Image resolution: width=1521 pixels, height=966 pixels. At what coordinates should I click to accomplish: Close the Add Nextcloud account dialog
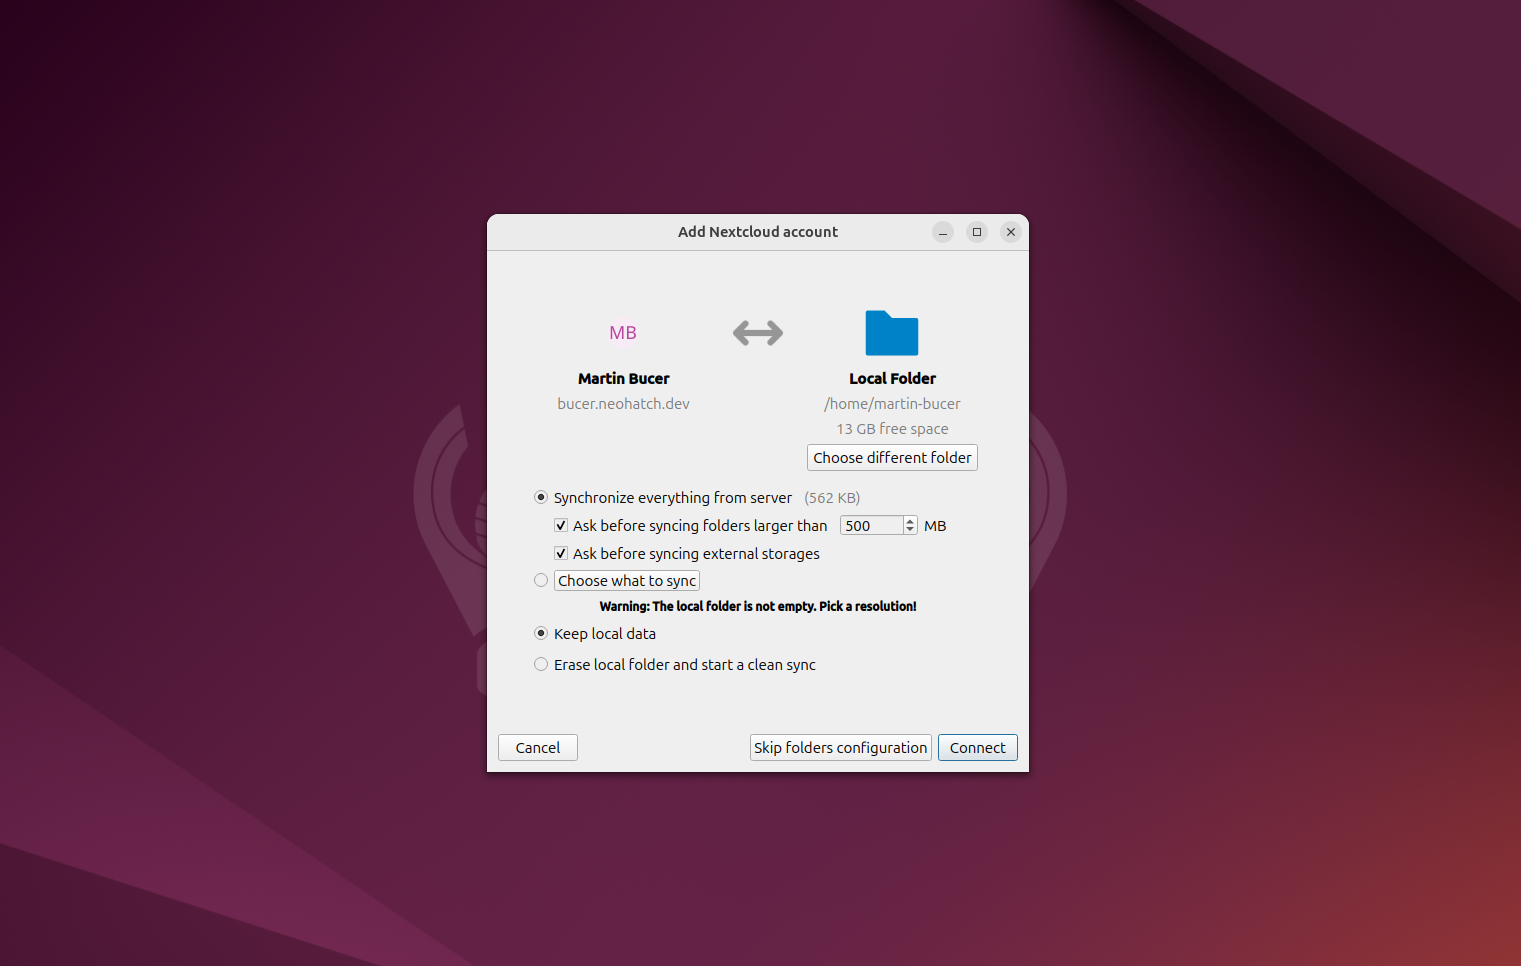pyautogui.click(x=1011, y=232)
